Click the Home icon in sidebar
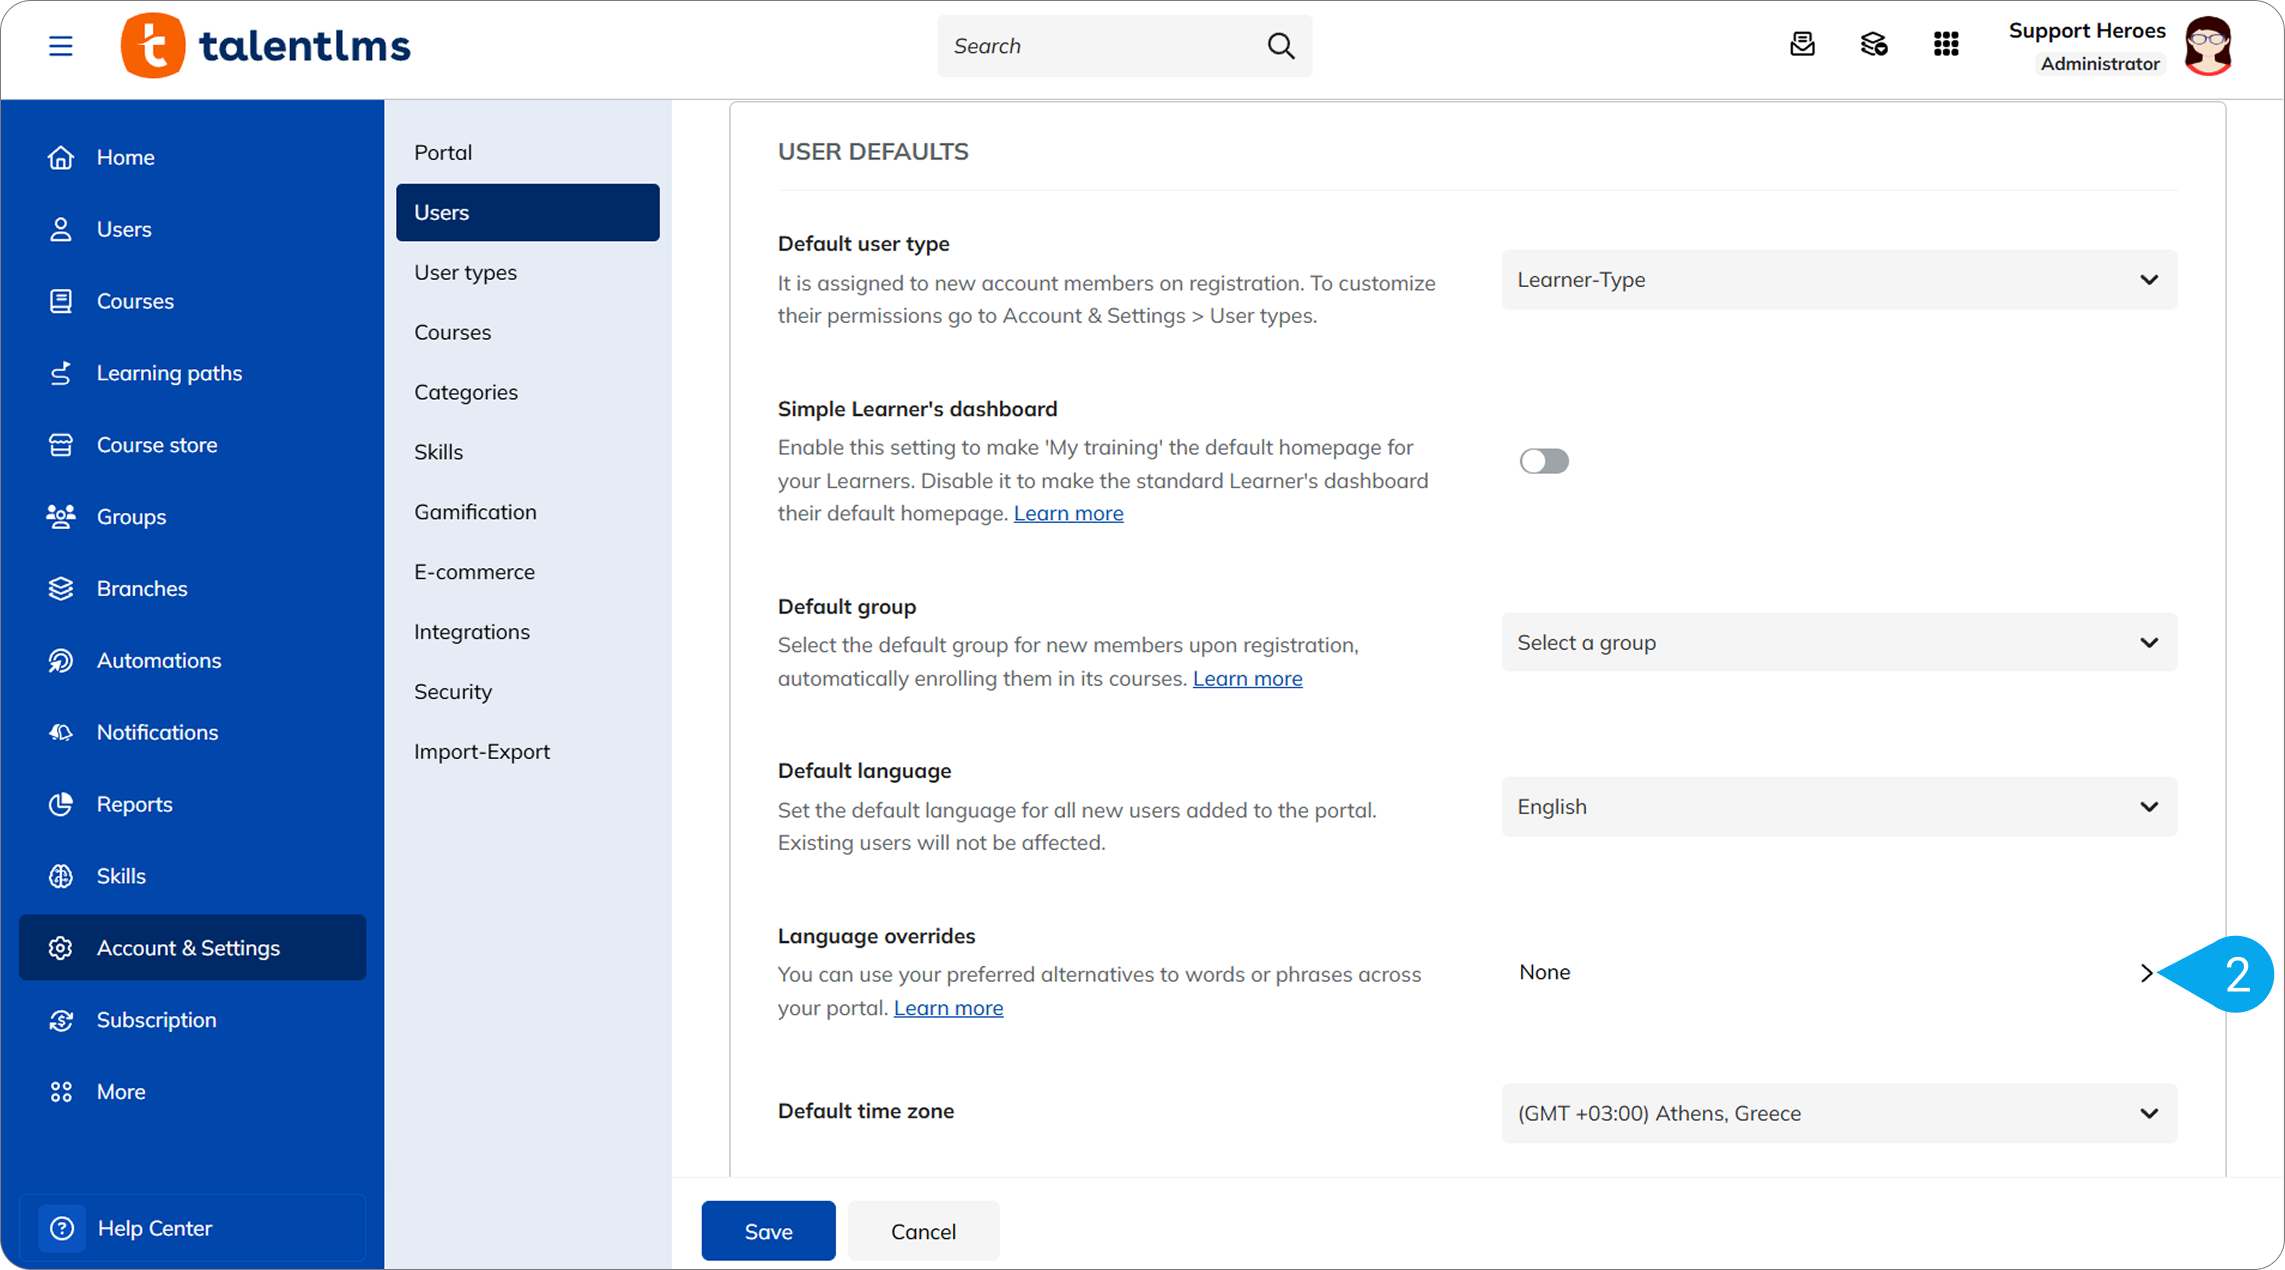Screen dimensions: 2285x1270 pyautogui.click(x=61, y=157)
